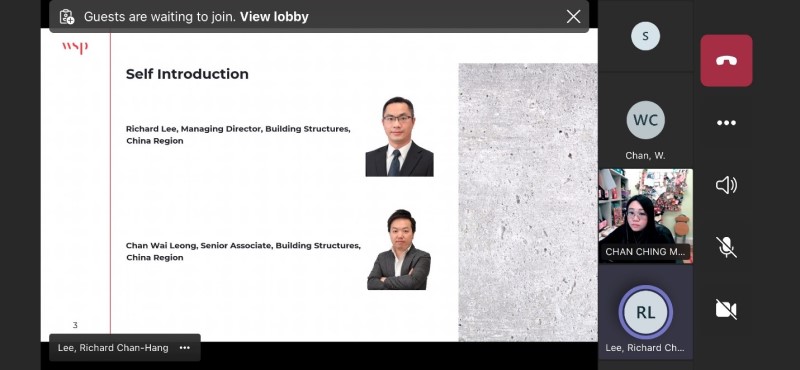Turn on the camera

coord(726,309)
